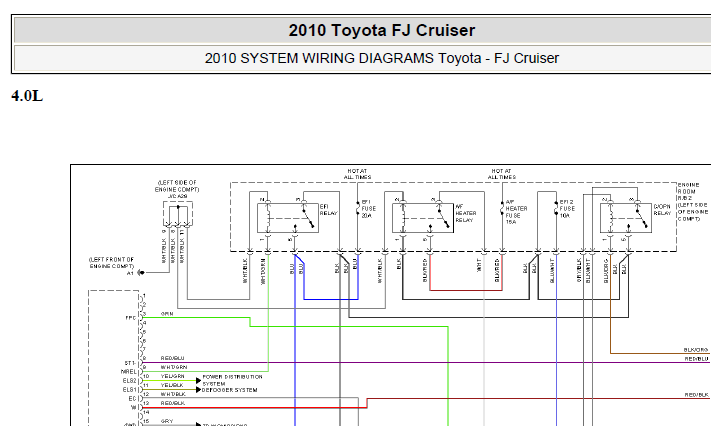Select "HOT AT ALL TIMES" above the EFI fuse
This screenshot has width=711, height=426.
357,174
